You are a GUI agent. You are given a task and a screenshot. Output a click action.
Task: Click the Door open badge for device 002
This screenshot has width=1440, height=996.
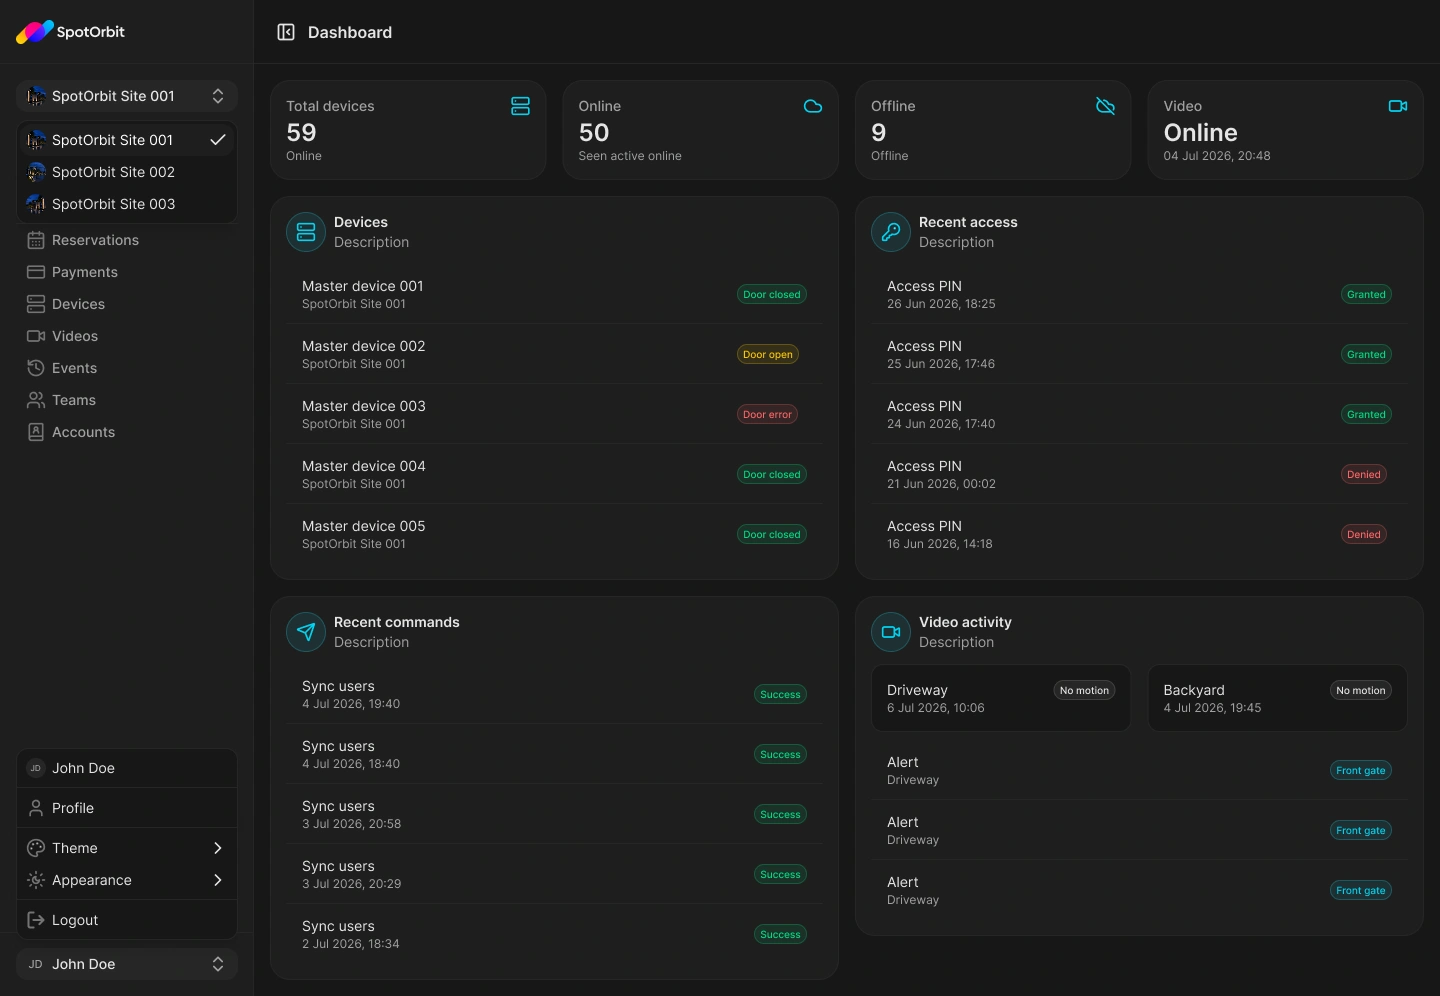(768, 354)
